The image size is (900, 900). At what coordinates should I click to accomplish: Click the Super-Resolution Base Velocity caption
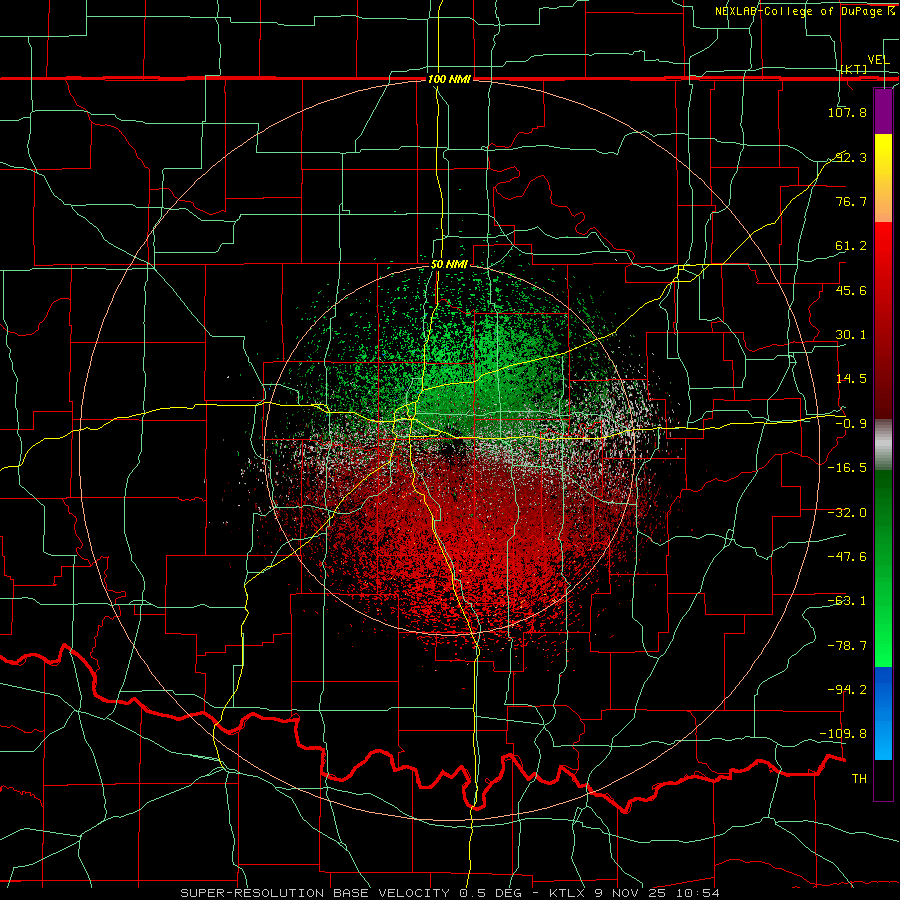point(449,893)
